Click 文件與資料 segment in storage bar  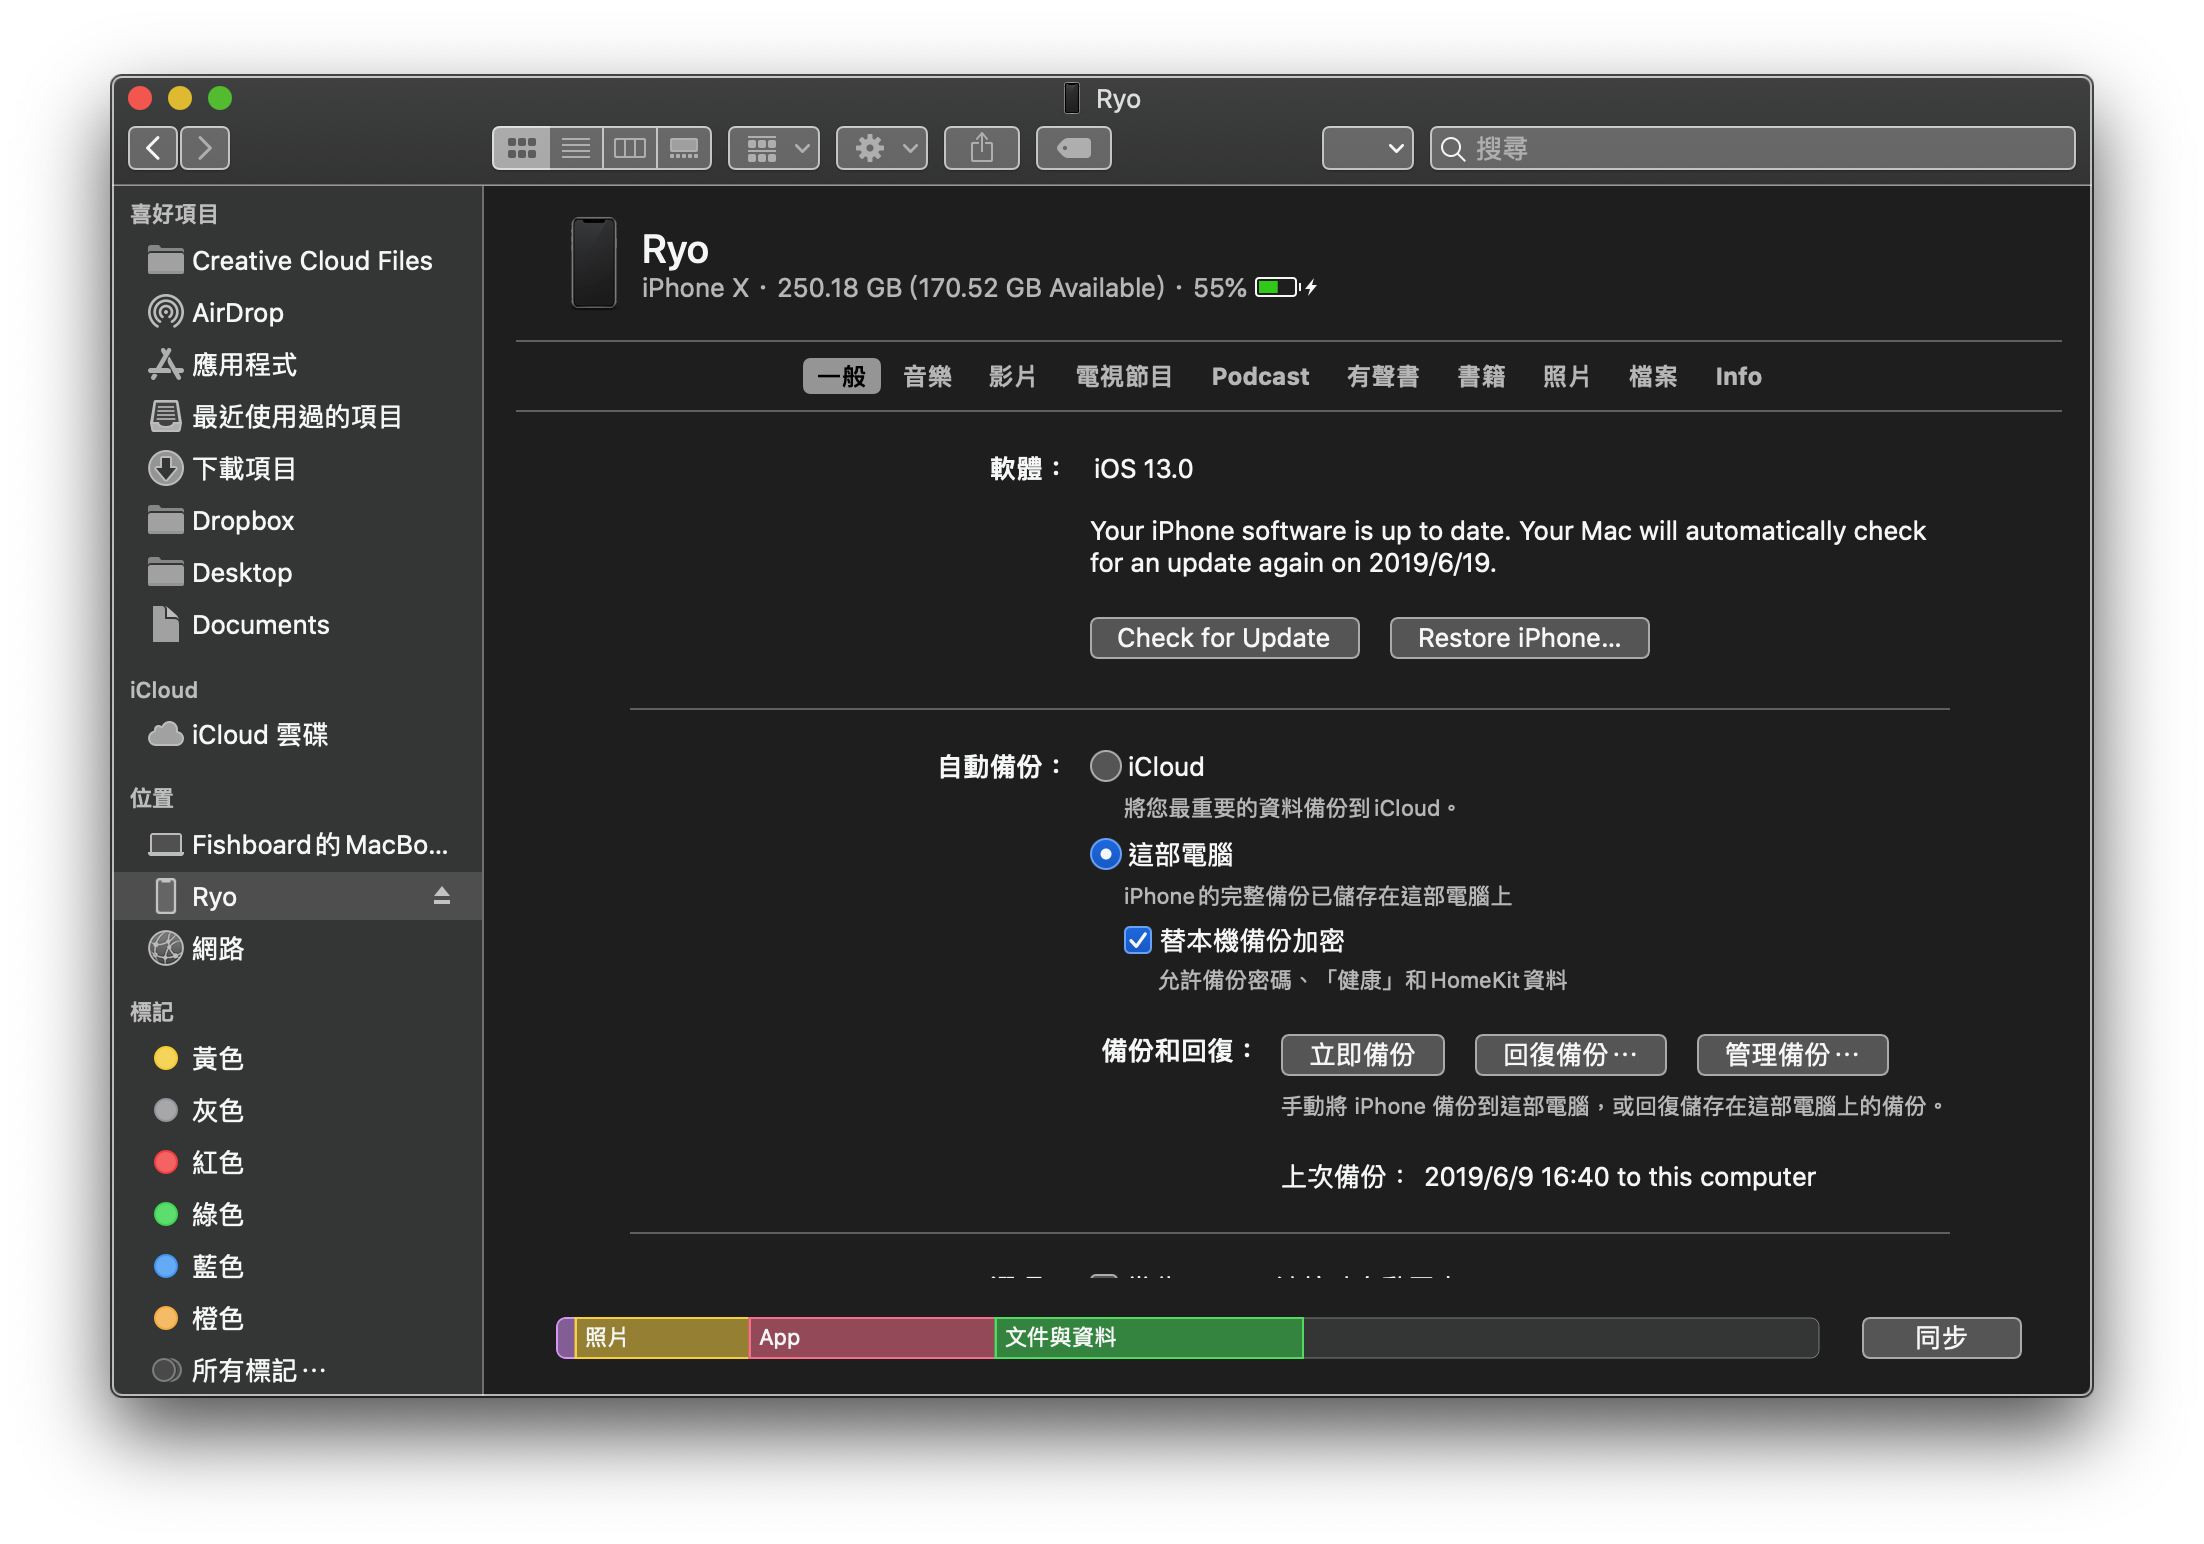point(1149,1337)
